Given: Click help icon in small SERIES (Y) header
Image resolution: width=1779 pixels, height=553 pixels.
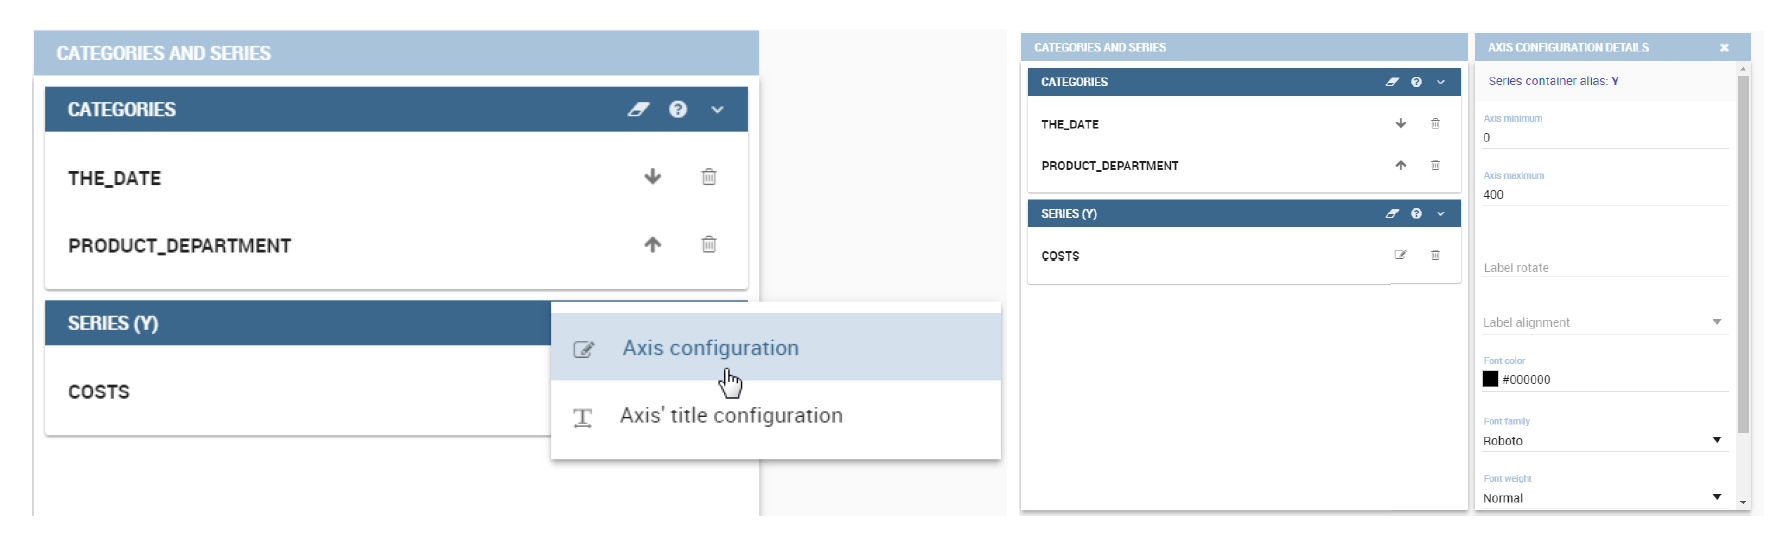Looking at the screenshot, I should 1416,213.
